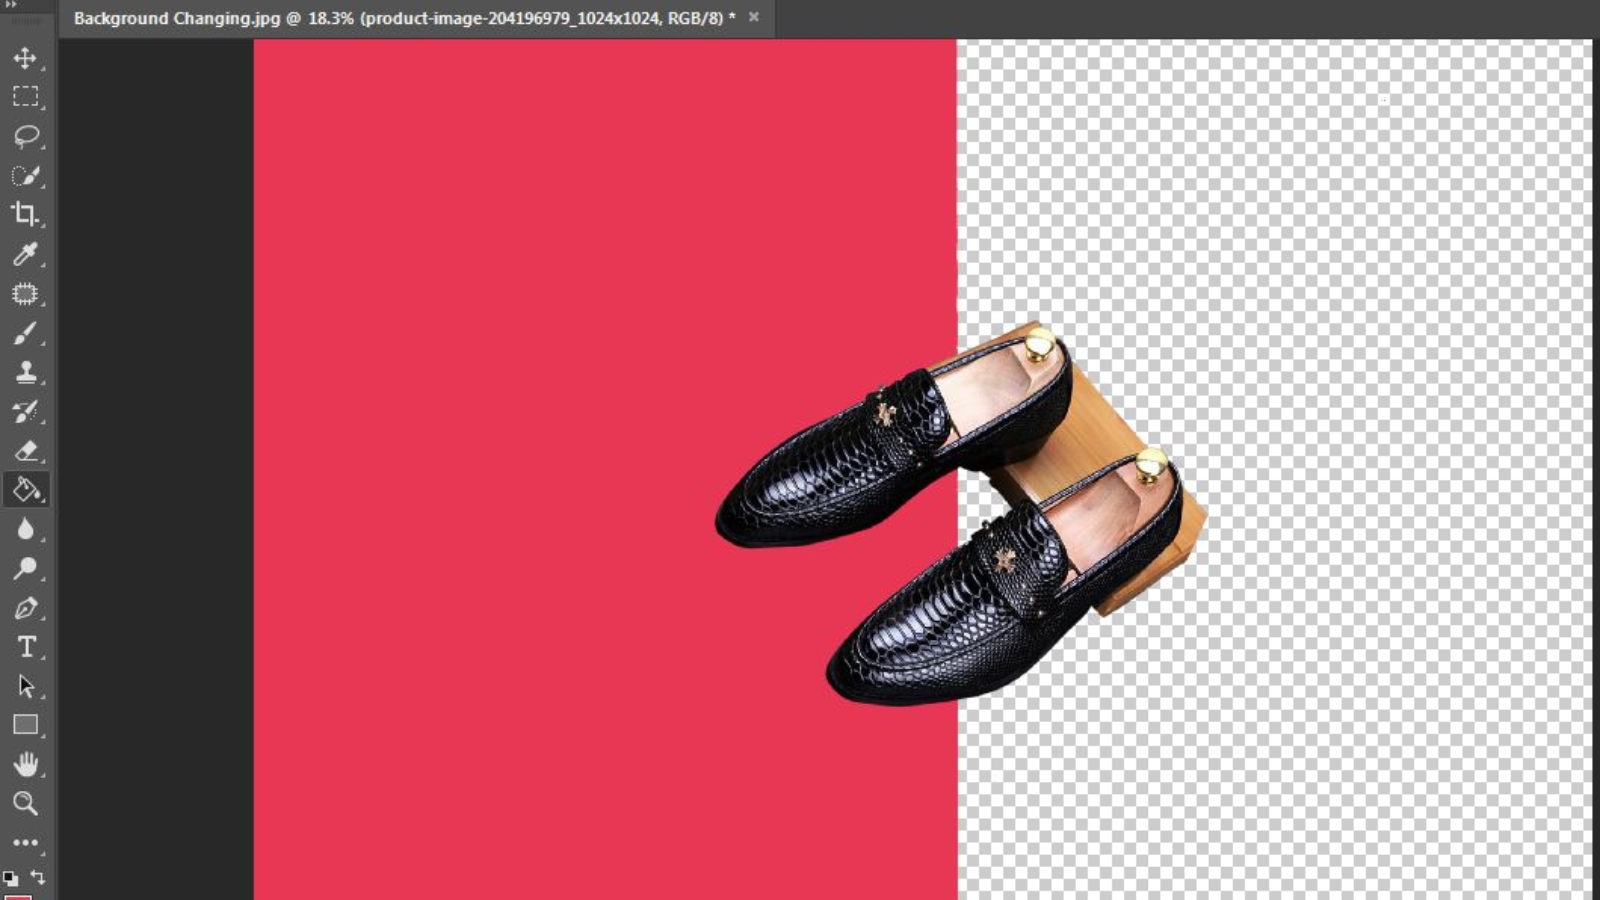Select the Lasso tool
Viewport: 1600px width, 900px height.
point(25,136)
